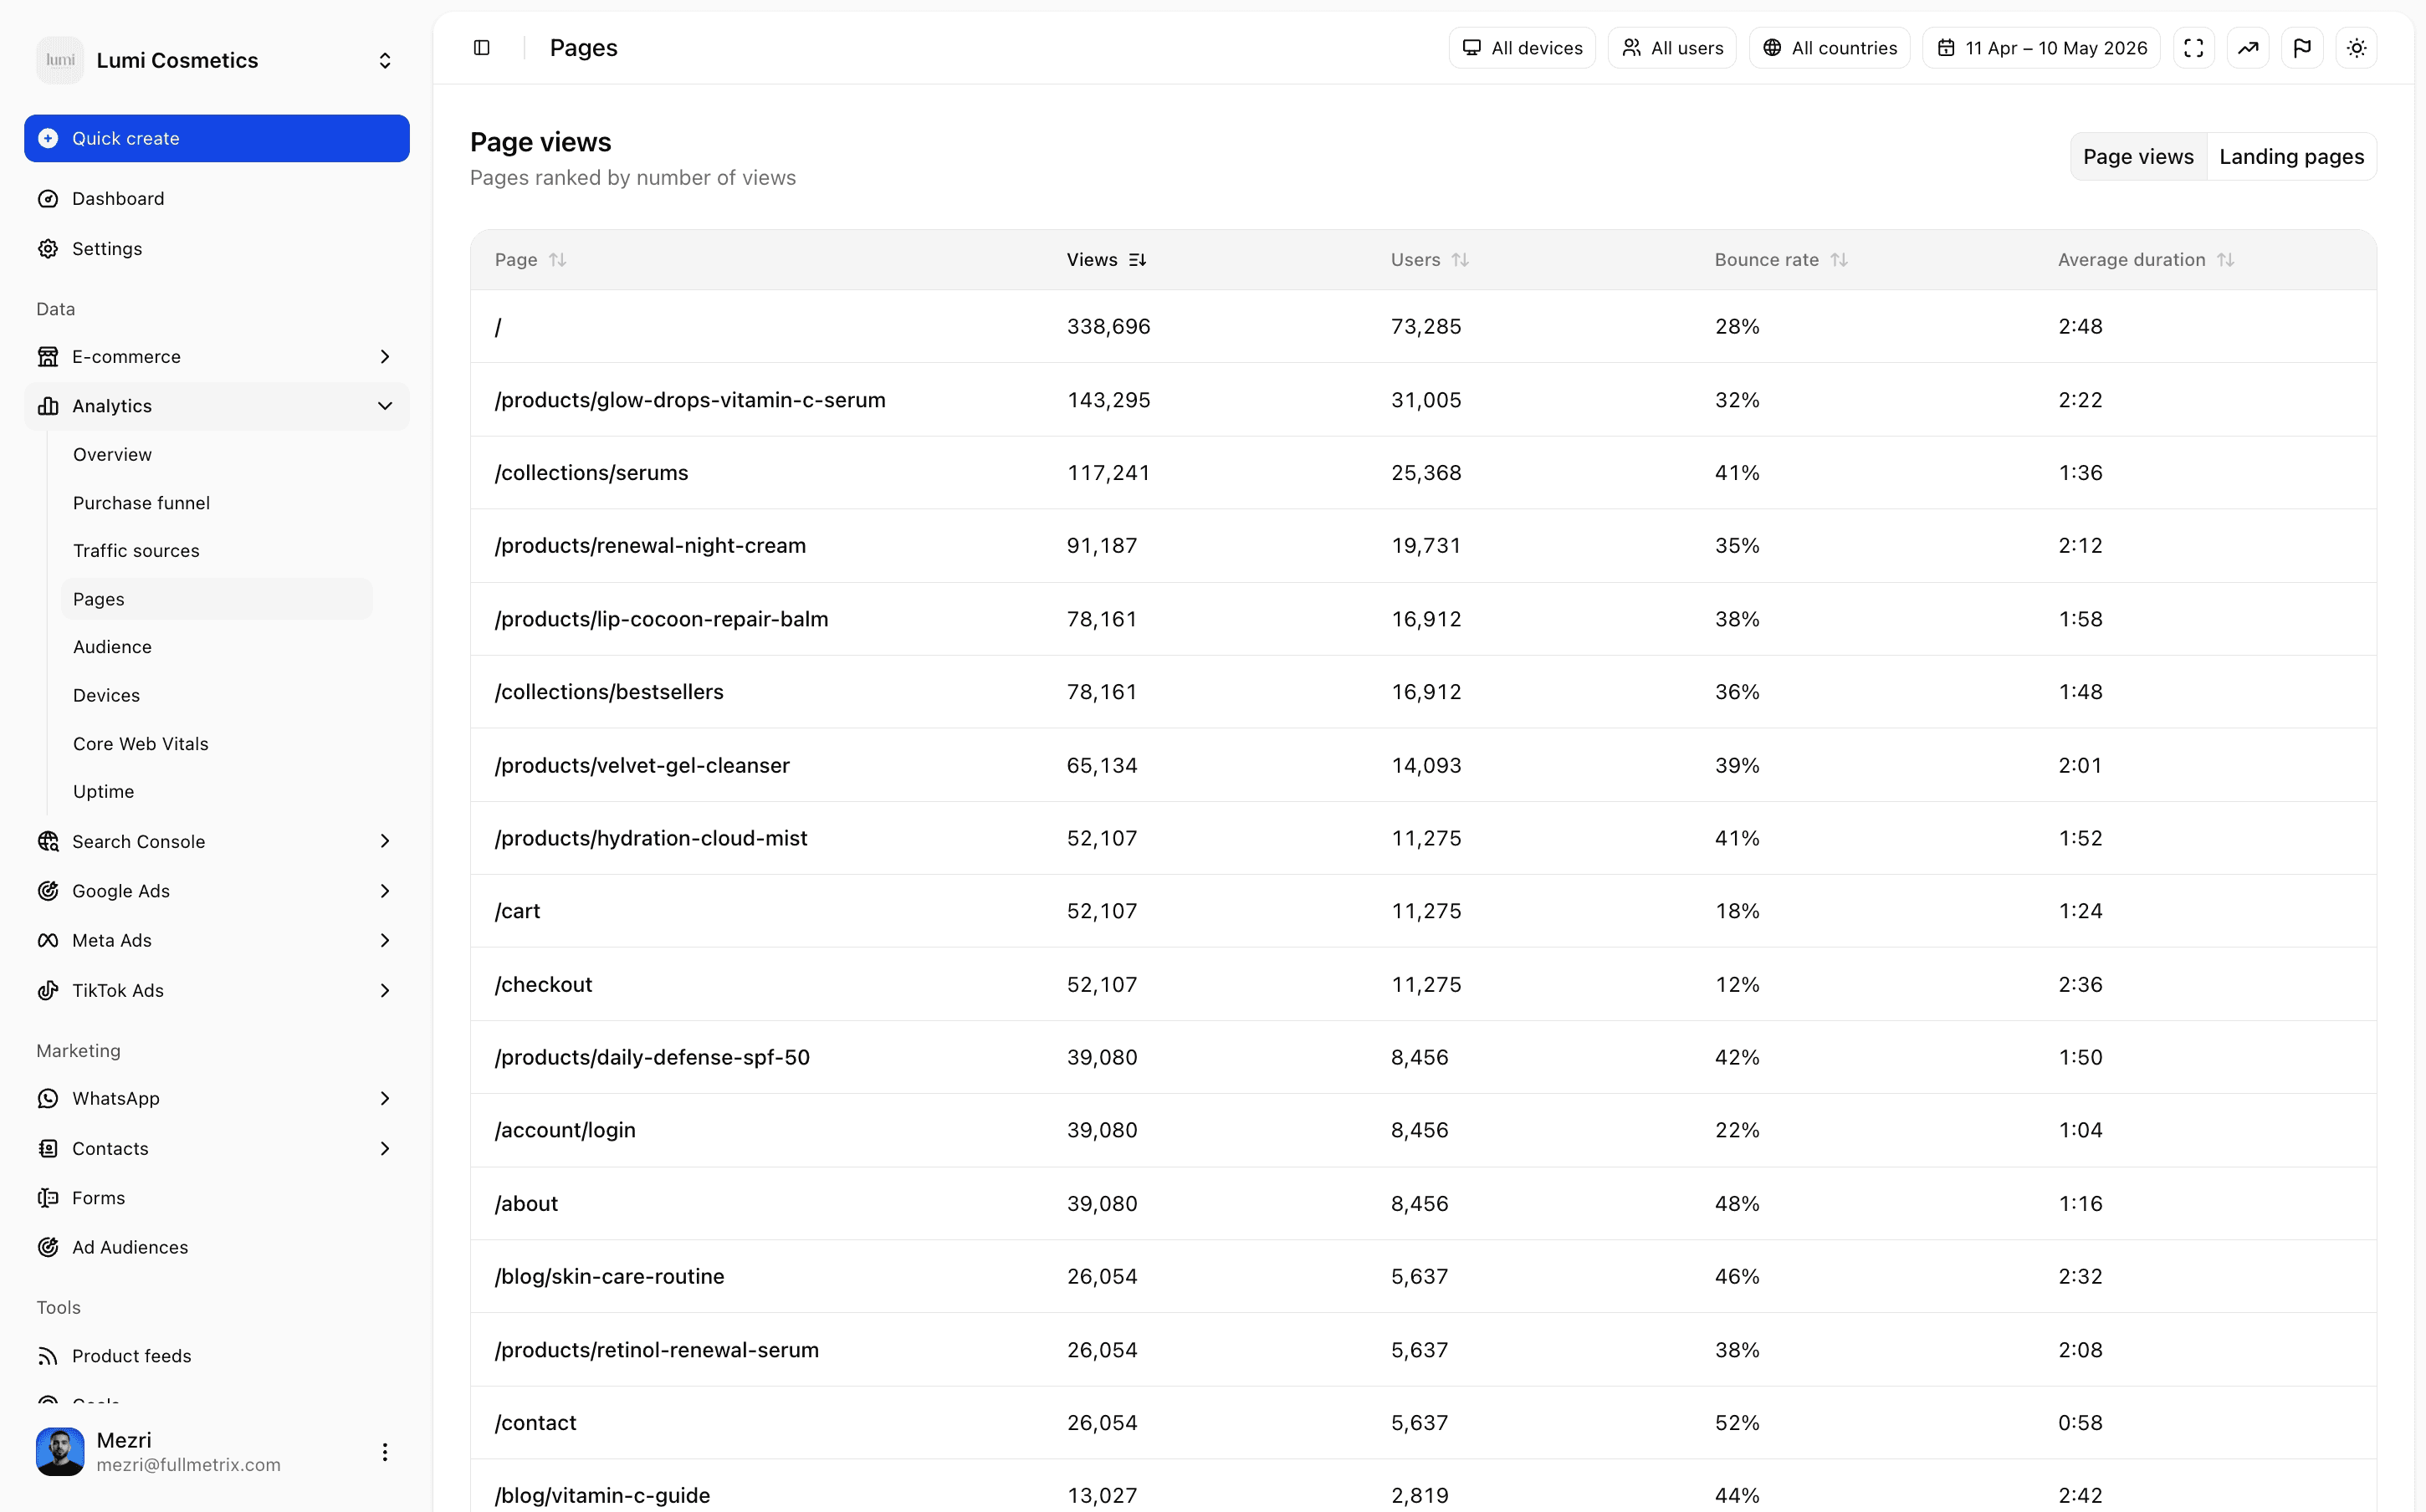Sort by Views column icon
This screenshot has height=1512, width=2426.
tap(1137, 260)
